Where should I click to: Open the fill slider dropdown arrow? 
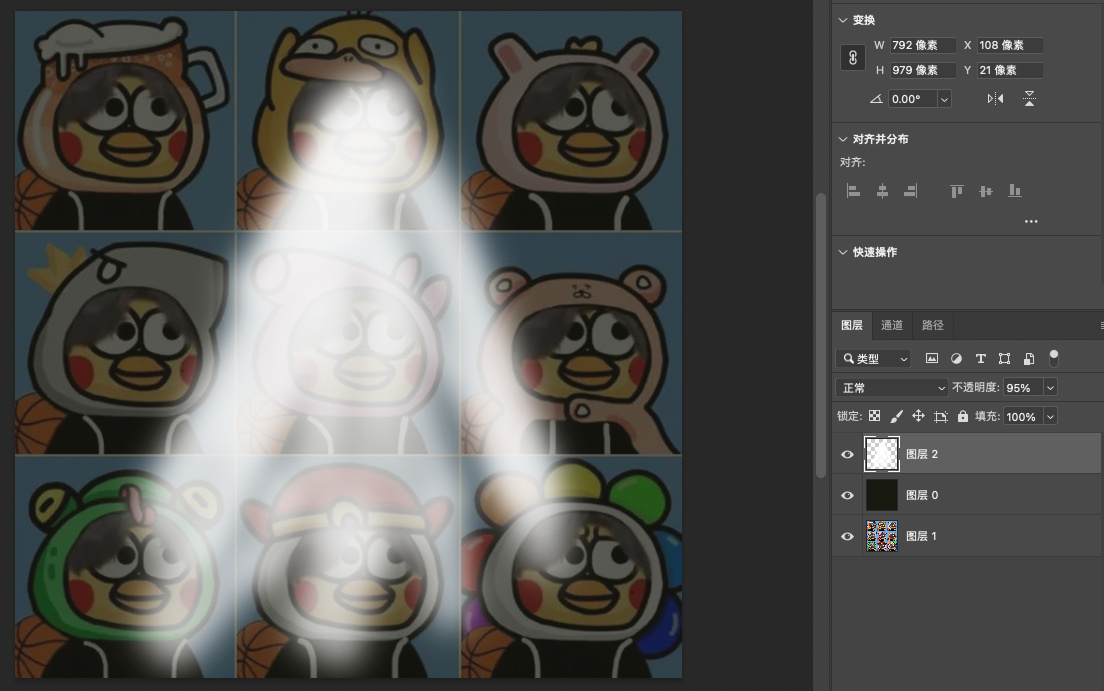click(1050, 416)
